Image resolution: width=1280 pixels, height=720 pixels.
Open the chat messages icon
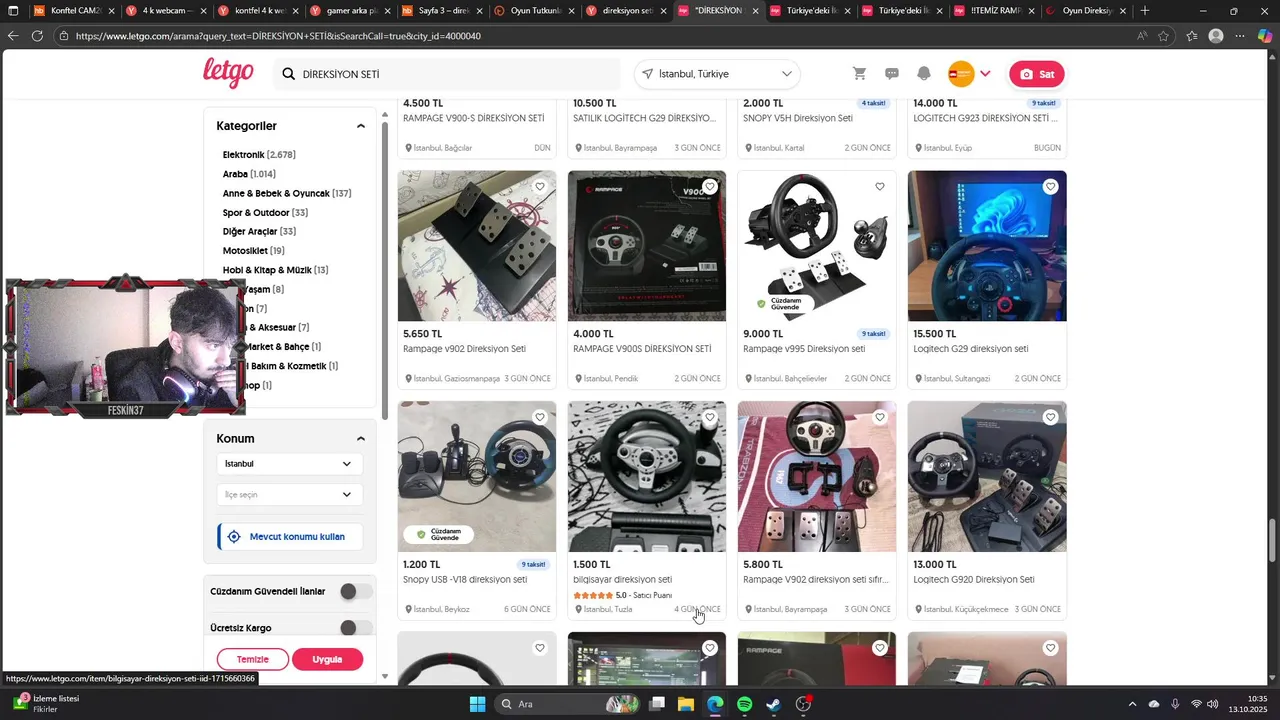click(892, 74)
